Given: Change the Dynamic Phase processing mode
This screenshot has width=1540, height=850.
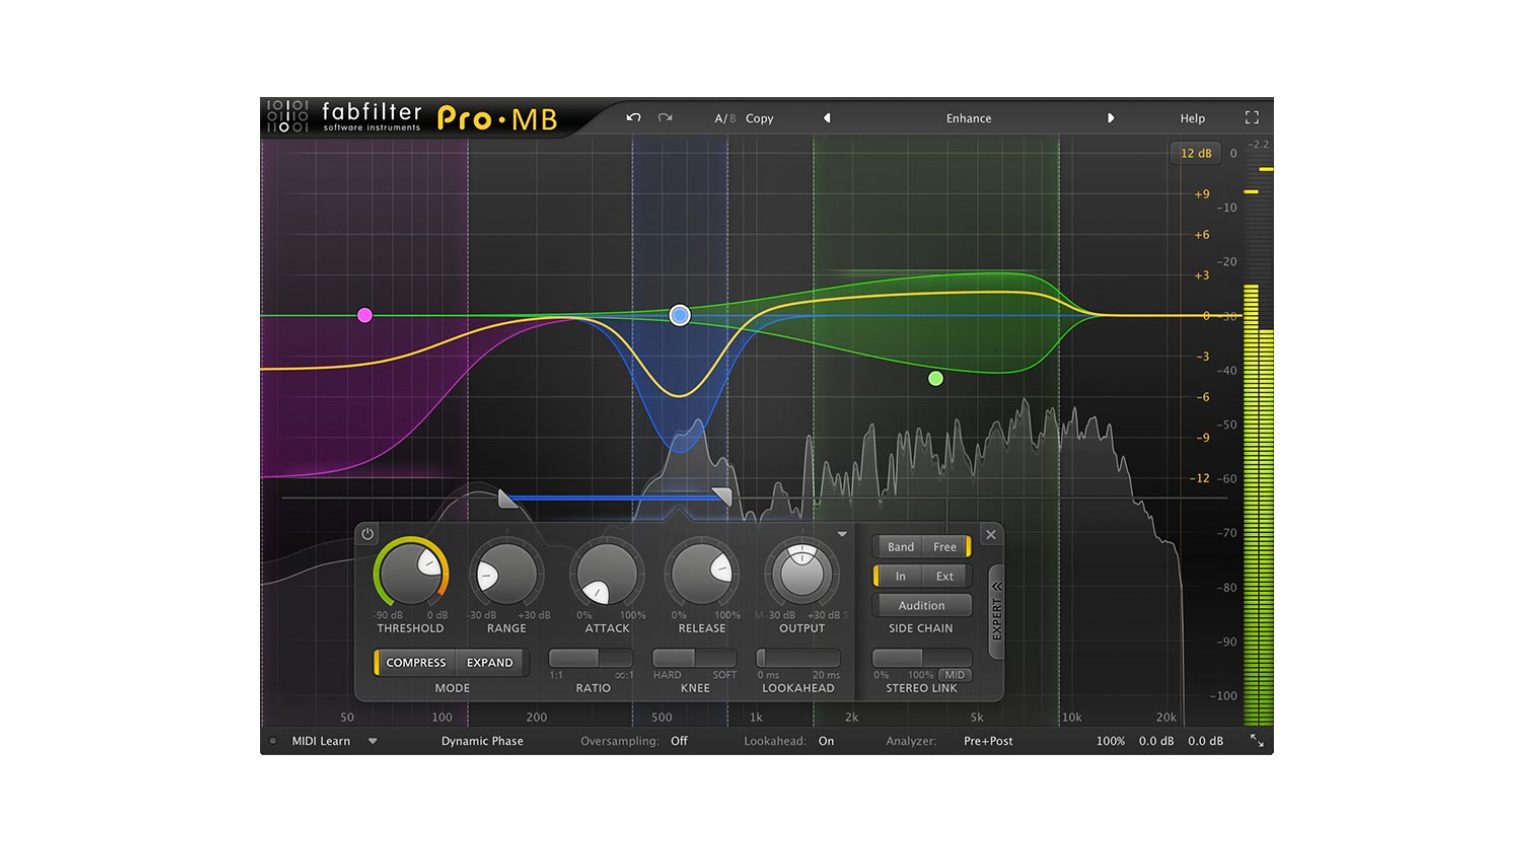Looking at the screenshot, I should click(482, 741).
